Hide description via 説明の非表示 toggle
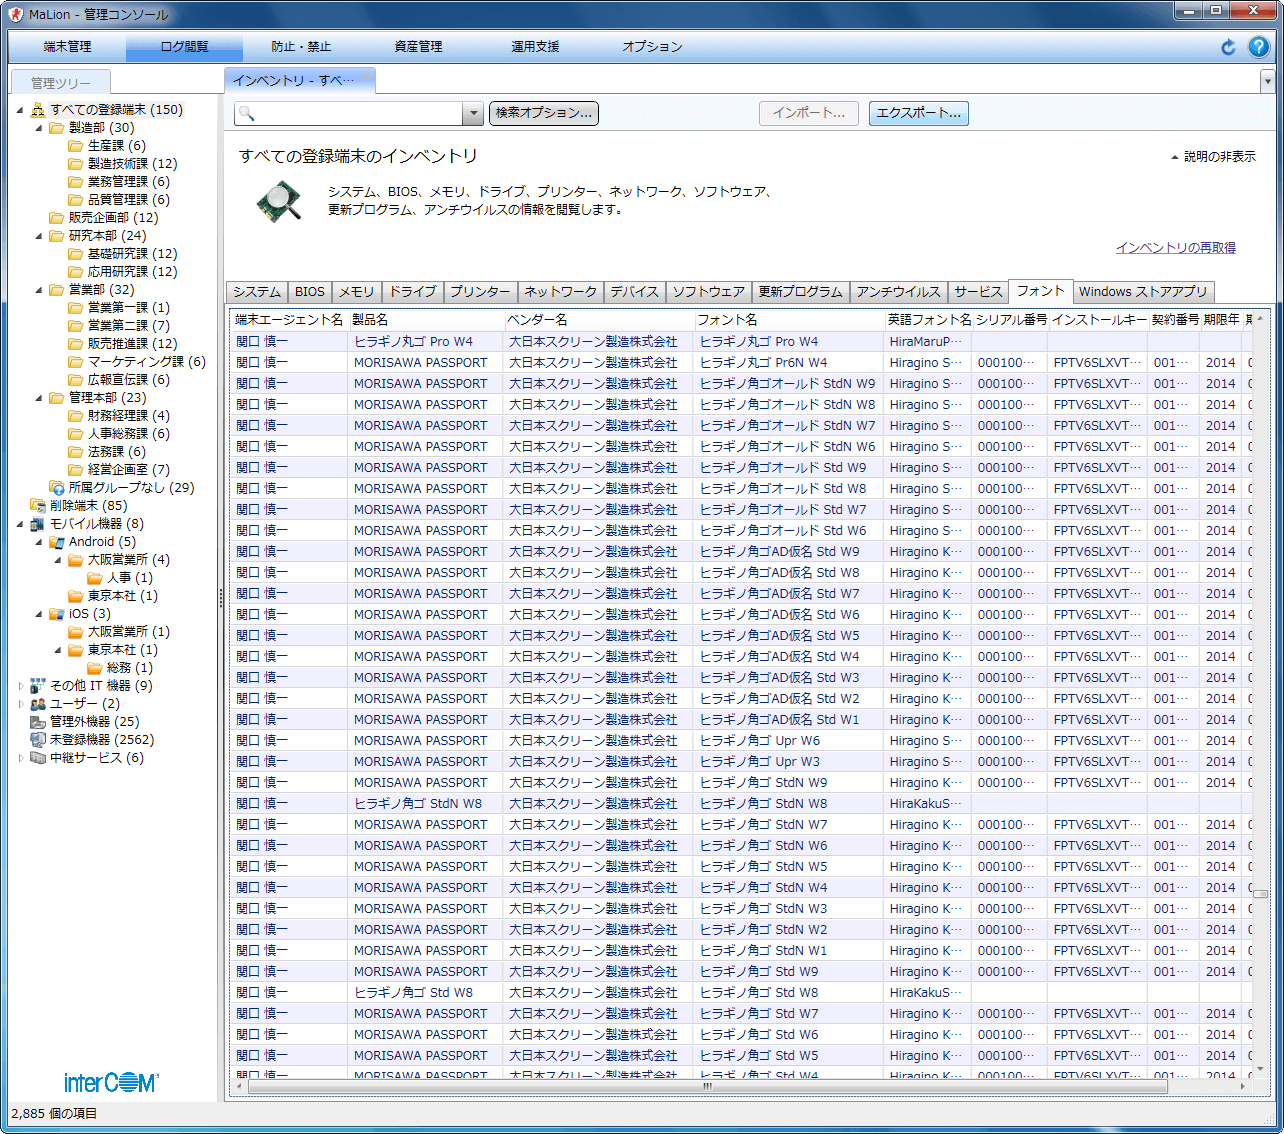This screenshot has width=1284, height=1134. point(1214,157)
